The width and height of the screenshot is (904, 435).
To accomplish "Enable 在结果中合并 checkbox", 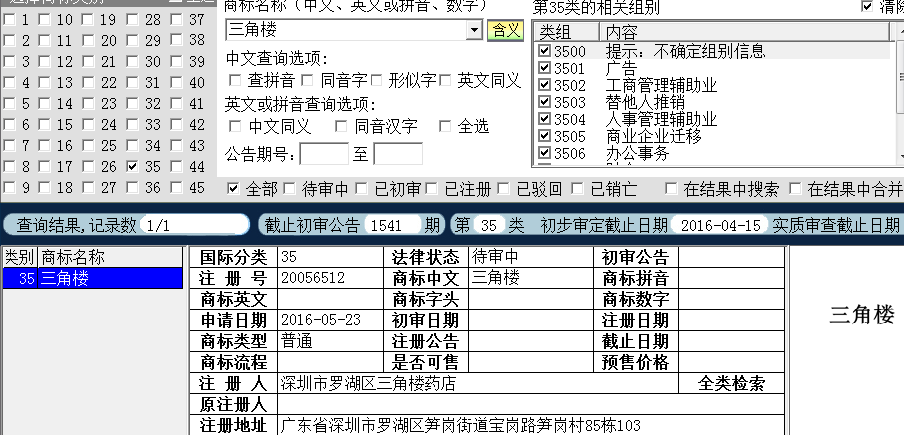I will tap(795, 188).
